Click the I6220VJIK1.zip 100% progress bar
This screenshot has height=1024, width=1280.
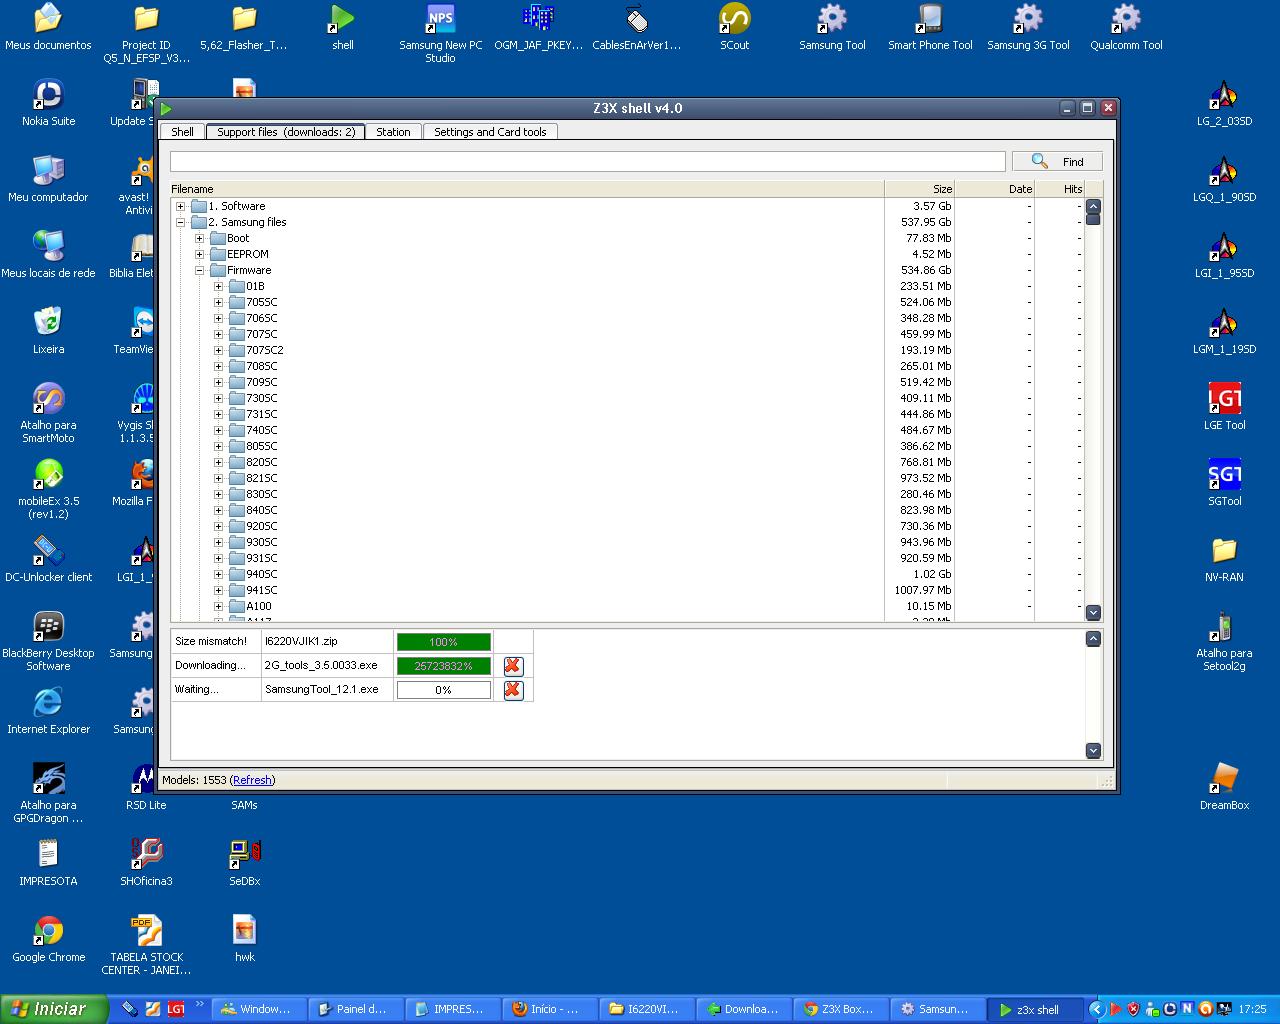point(444,642)
